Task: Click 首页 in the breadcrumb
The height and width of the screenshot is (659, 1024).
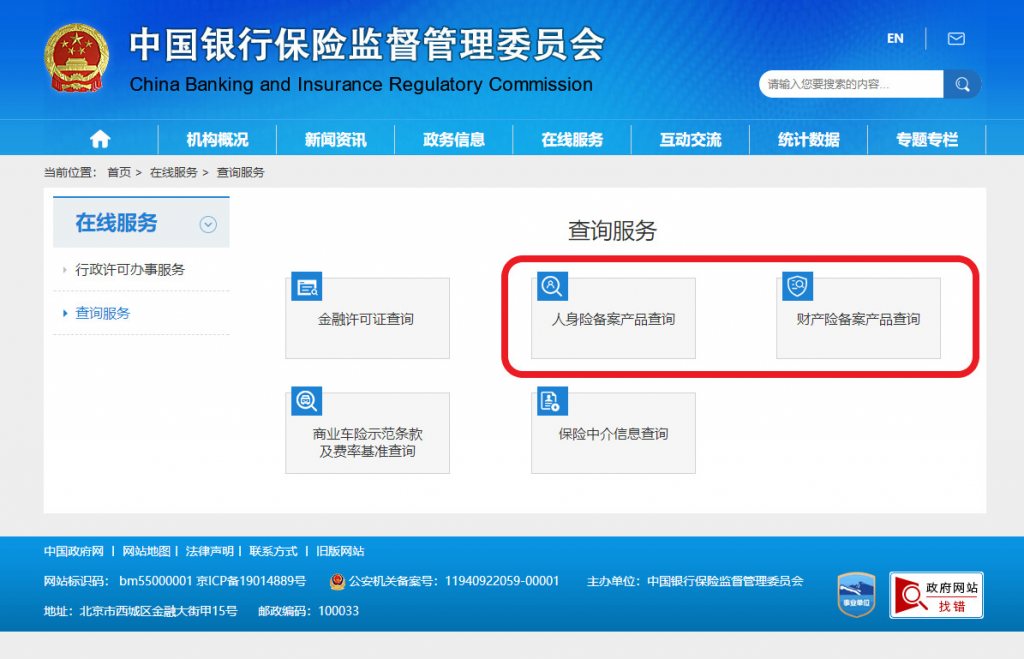Action: coord(119,172)
